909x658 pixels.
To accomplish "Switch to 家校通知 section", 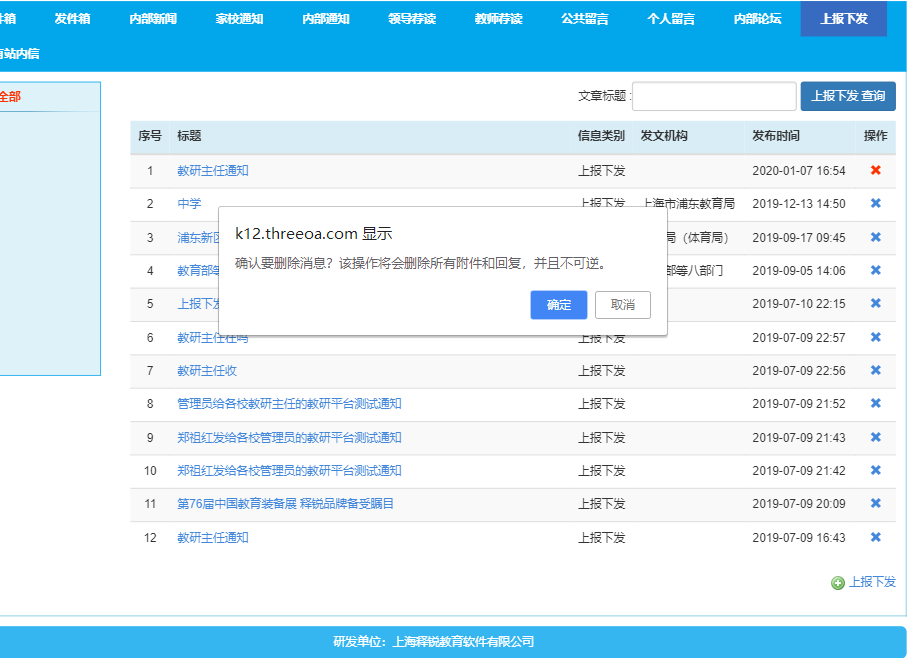I will coord(240,17).
